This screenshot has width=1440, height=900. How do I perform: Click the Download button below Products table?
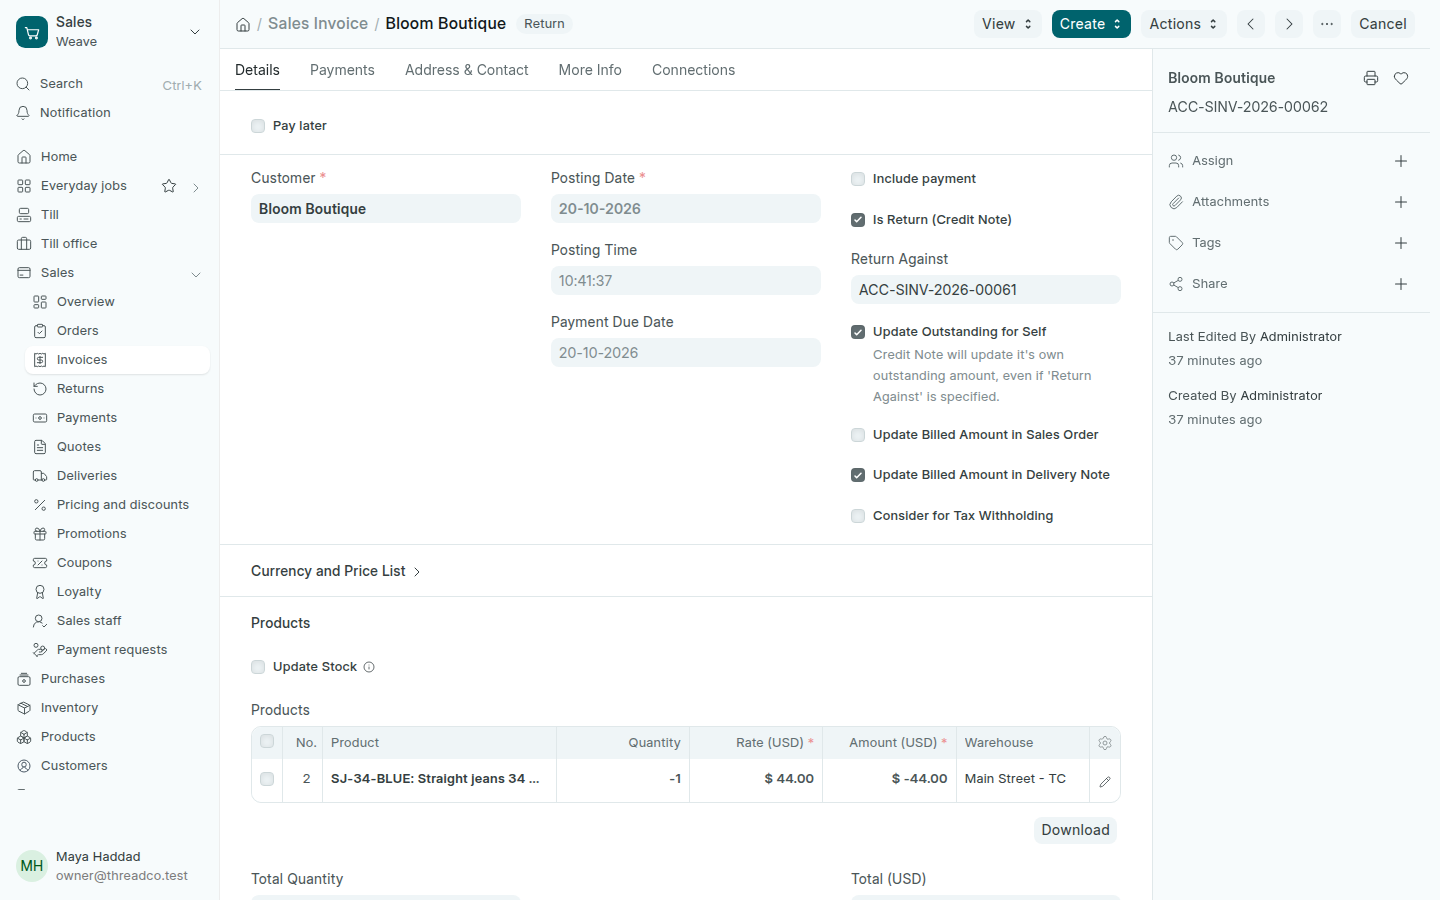[1075, 830]
